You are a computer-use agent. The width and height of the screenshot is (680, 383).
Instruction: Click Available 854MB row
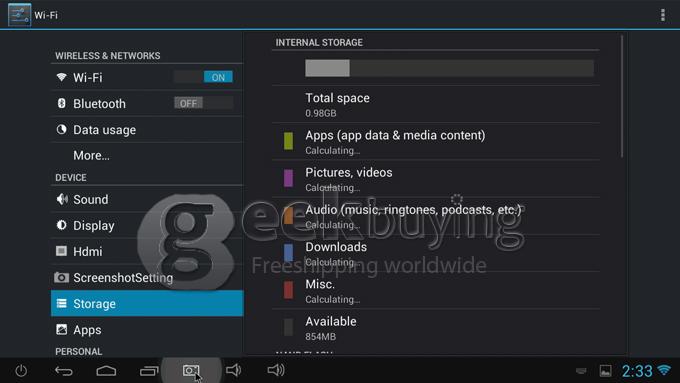coord(436,328)
